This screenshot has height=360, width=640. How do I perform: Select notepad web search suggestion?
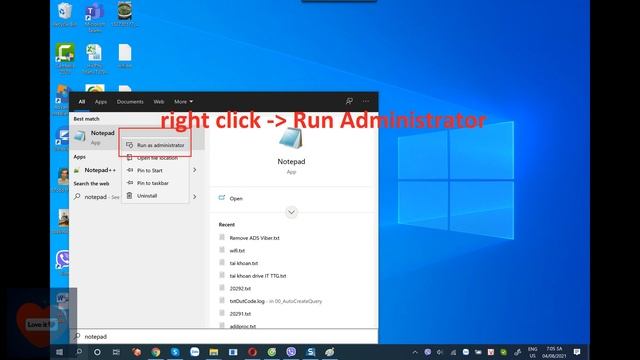(96, 197)
